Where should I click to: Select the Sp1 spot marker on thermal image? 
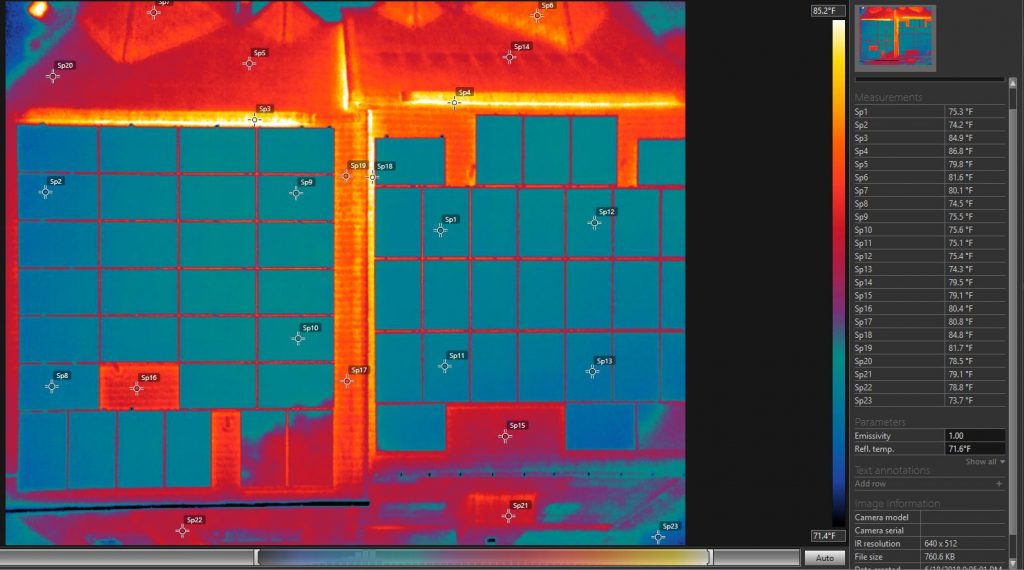click(440, 230)
